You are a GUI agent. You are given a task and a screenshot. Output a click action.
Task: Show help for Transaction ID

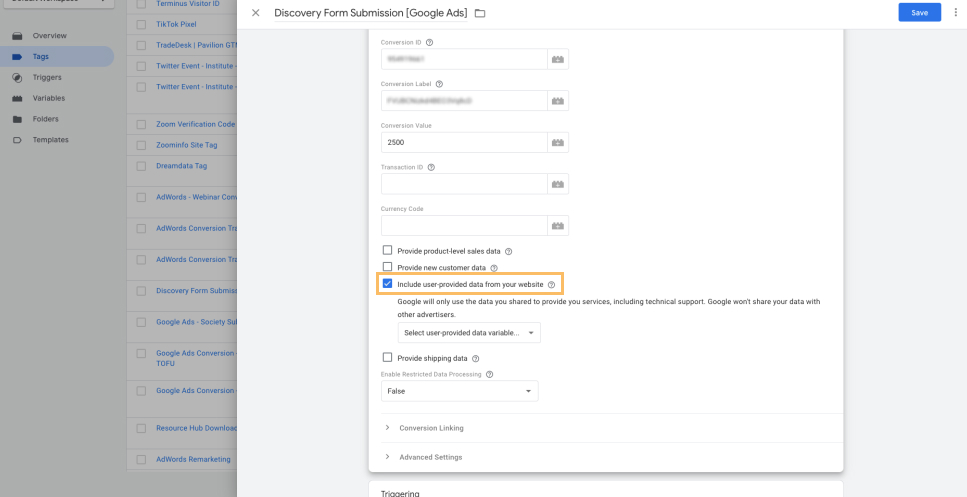click(431, 167)
